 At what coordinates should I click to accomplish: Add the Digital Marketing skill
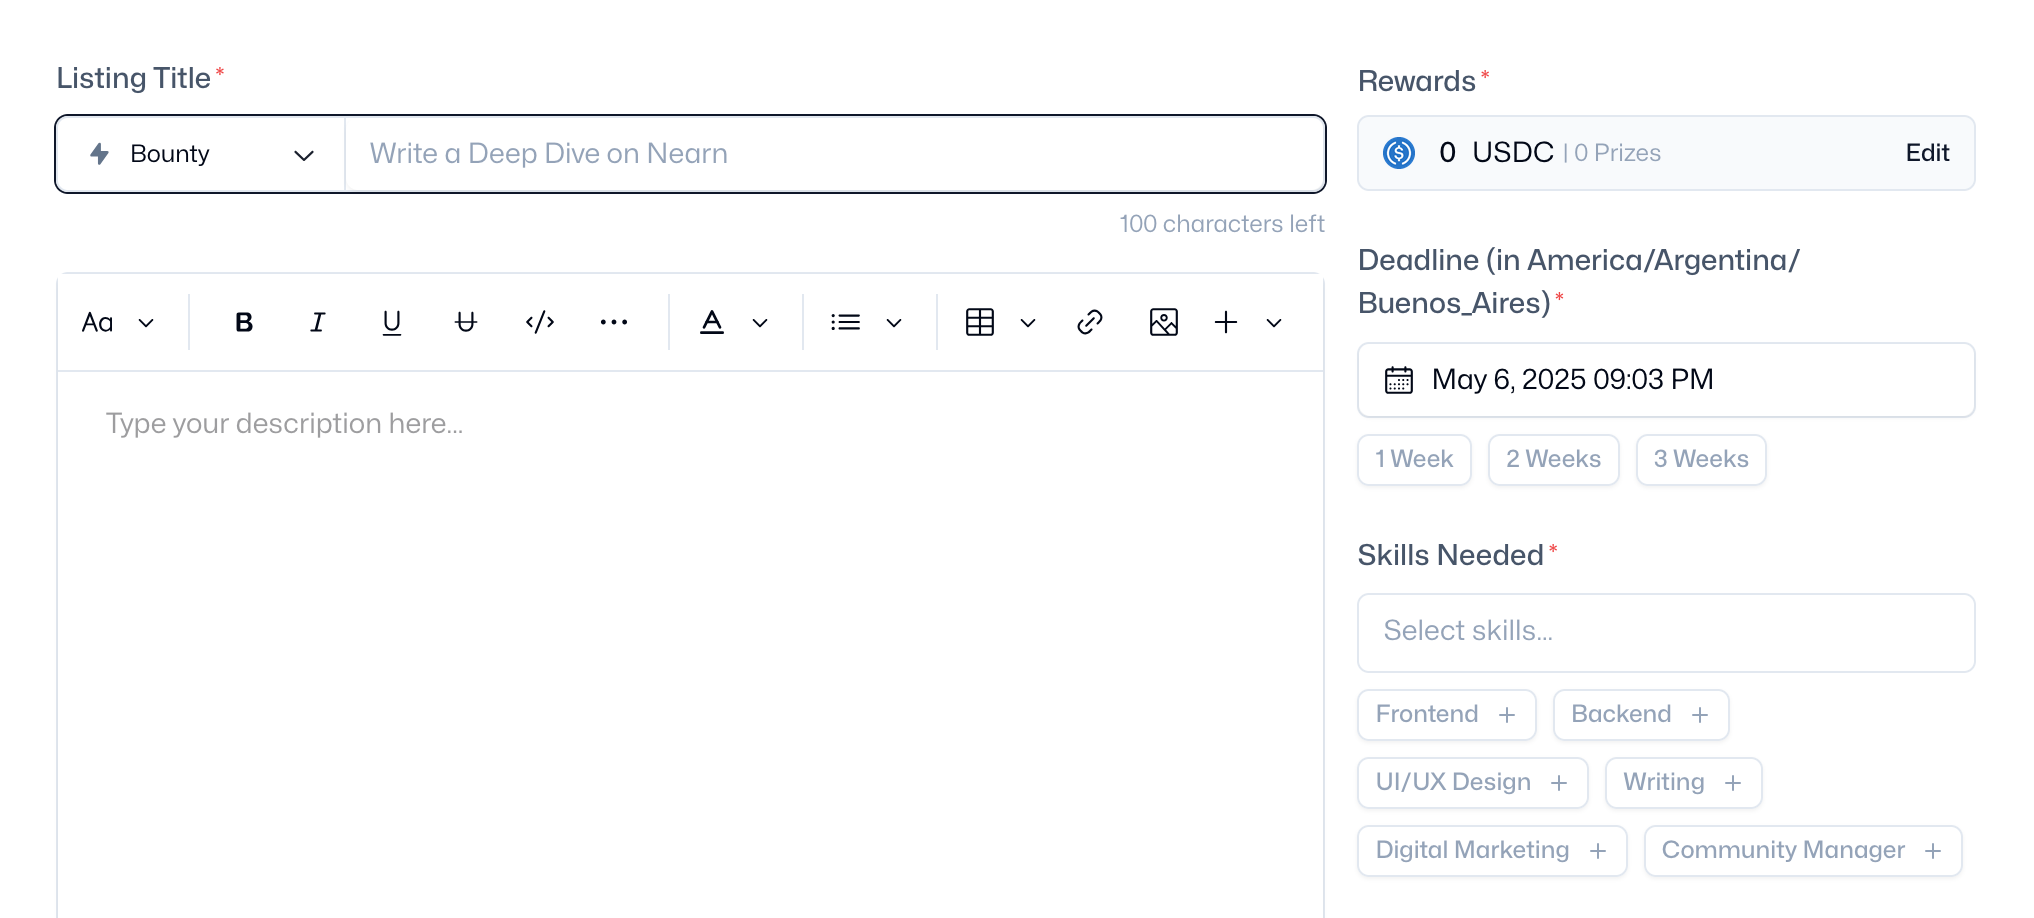pos(1492,851)
